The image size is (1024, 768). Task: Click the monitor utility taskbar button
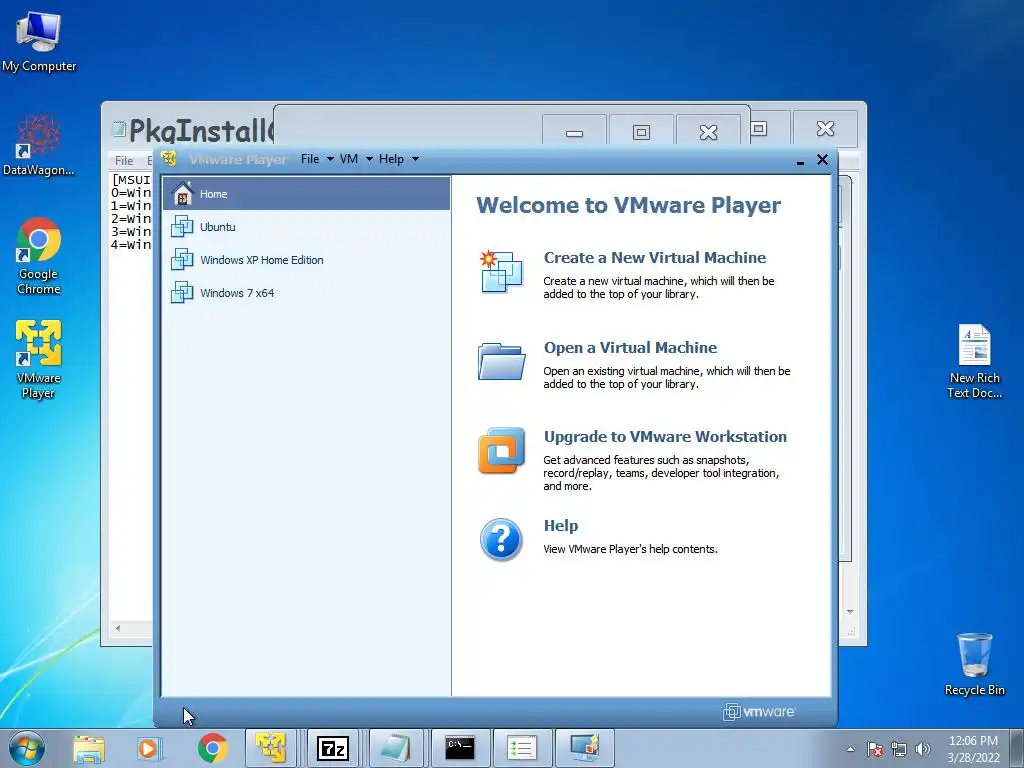584,748
